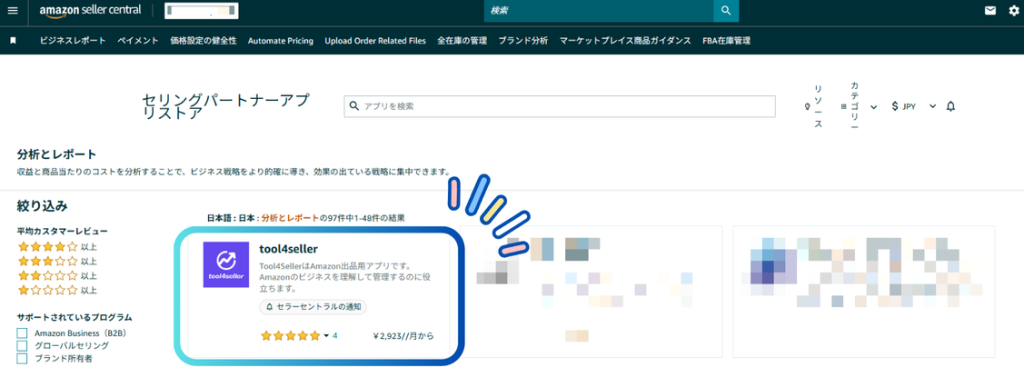Viewport: 1024px width, 367px height.
Task: Click the tool4seller five-star rating
Action: (x=291, y=336)
